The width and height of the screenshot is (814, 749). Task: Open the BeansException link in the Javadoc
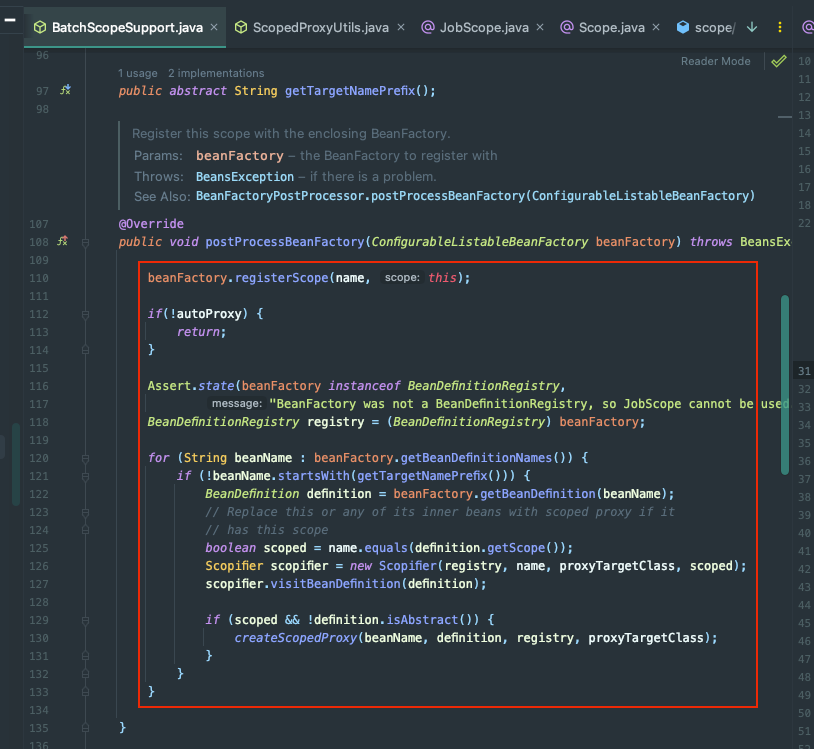[x=245, y=176]
